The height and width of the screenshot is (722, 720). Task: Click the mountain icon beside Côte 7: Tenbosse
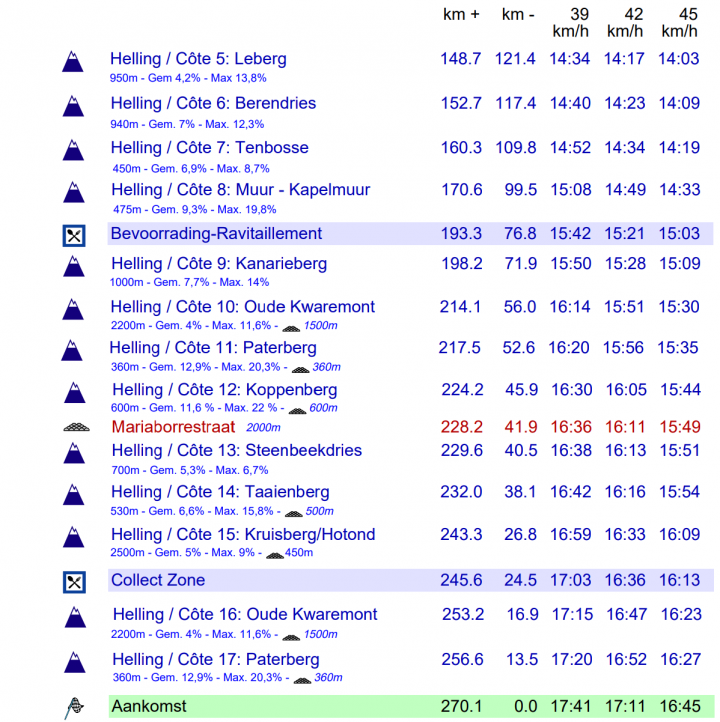pos(73,150)
